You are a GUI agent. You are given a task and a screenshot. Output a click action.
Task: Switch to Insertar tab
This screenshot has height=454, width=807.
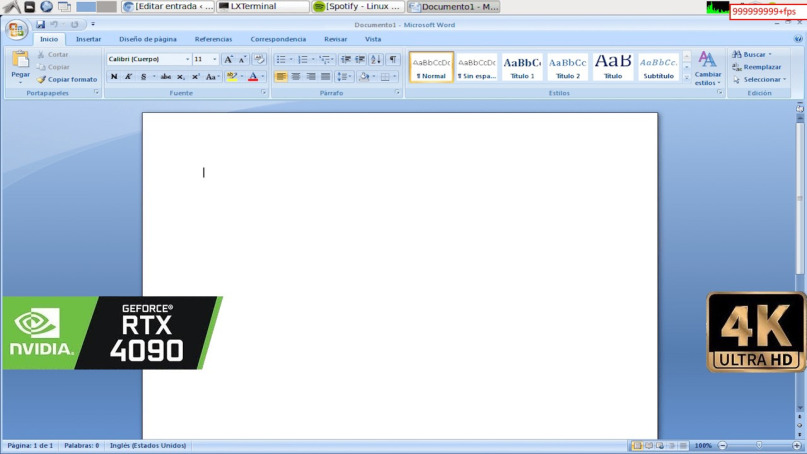(x=89, y=39)
